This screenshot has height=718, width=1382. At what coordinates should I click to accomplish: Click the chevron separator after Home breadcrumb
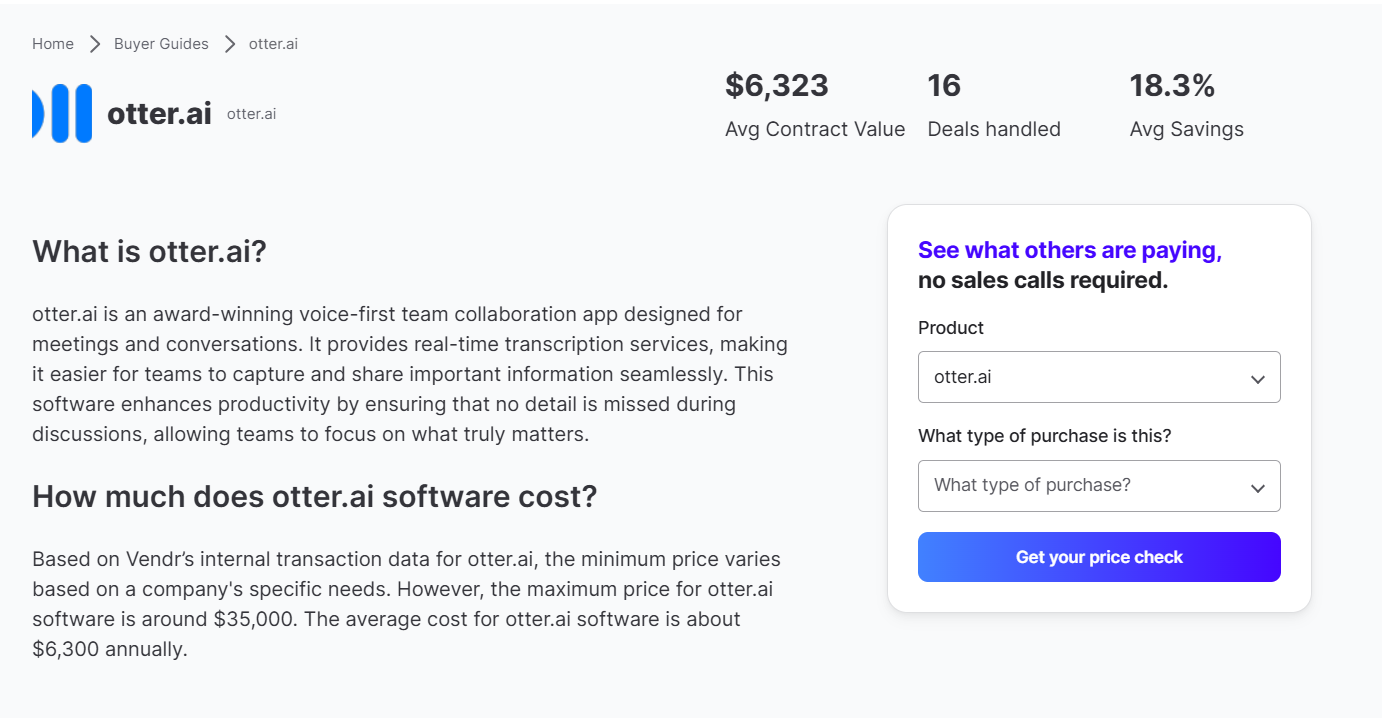94,44
